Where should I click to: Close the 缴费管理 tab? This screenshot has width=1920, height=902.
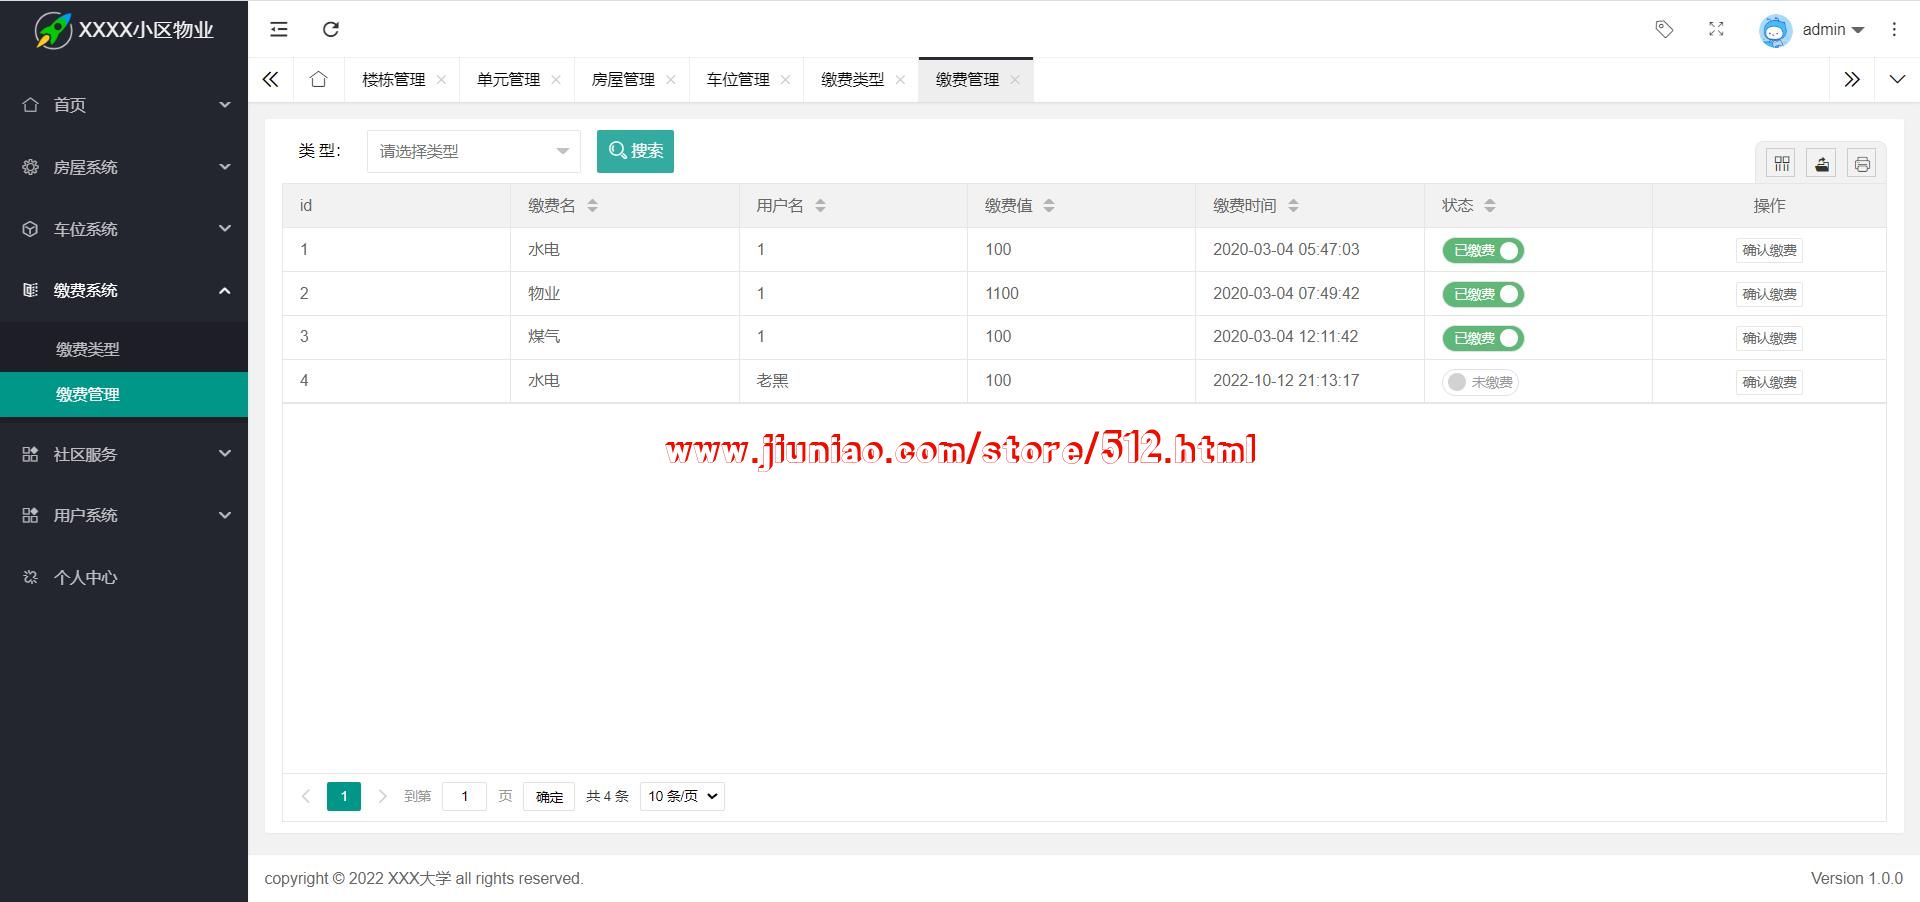pos(1015,79)
